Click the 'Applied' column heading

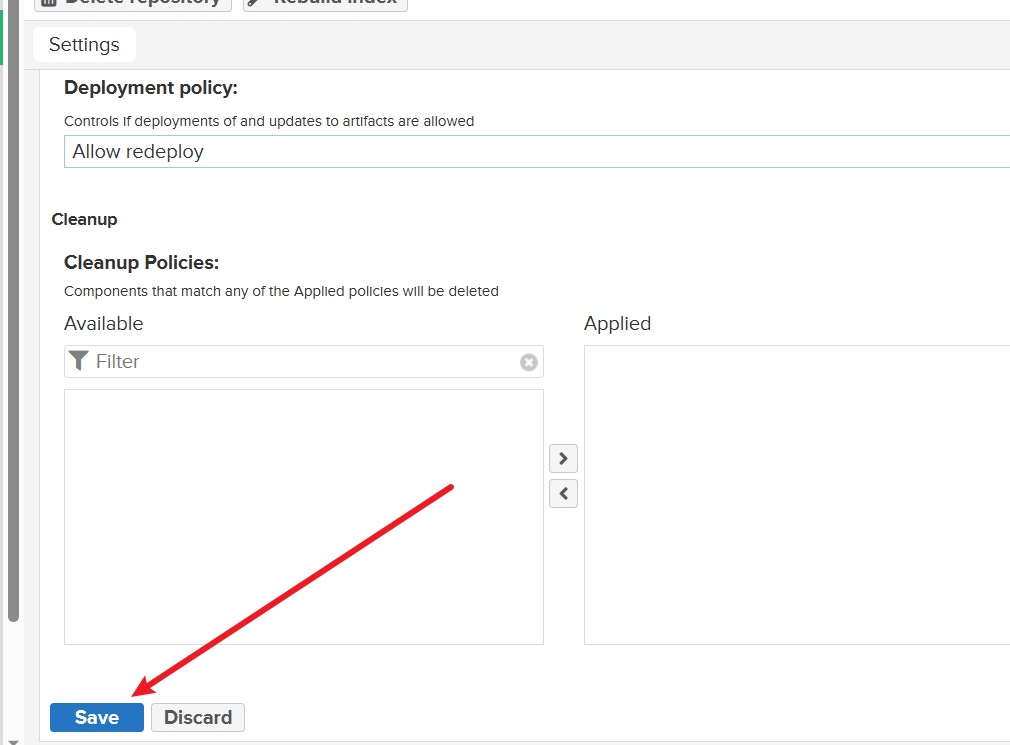[x=617, y=324]
